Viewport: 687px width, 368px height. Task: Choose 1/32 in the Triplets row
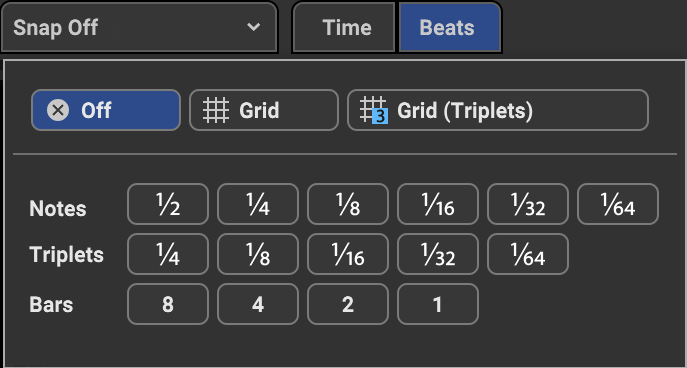pyautogui.click(x=438, y=254)
